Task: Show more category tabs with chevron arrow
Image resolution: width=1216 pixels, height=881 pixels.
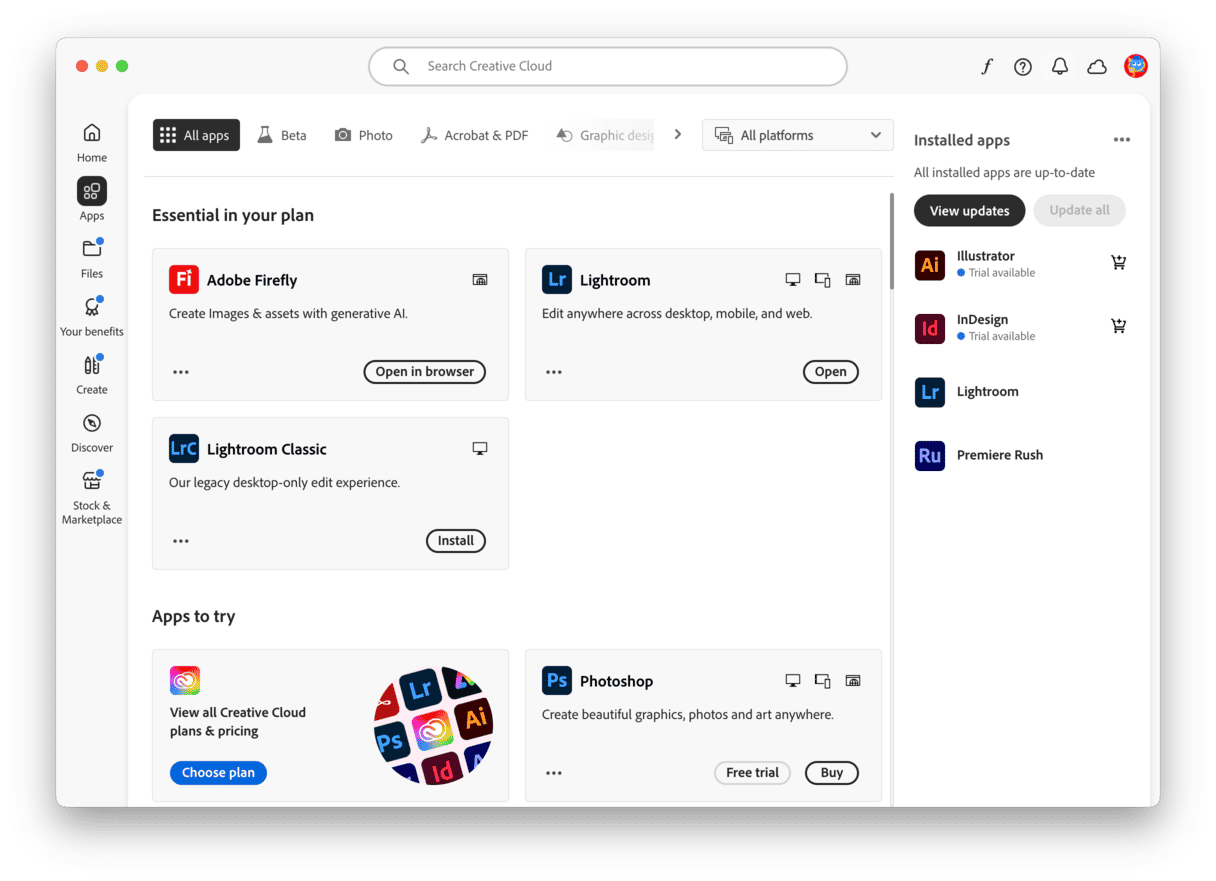Action: click(x=678, y=135)
